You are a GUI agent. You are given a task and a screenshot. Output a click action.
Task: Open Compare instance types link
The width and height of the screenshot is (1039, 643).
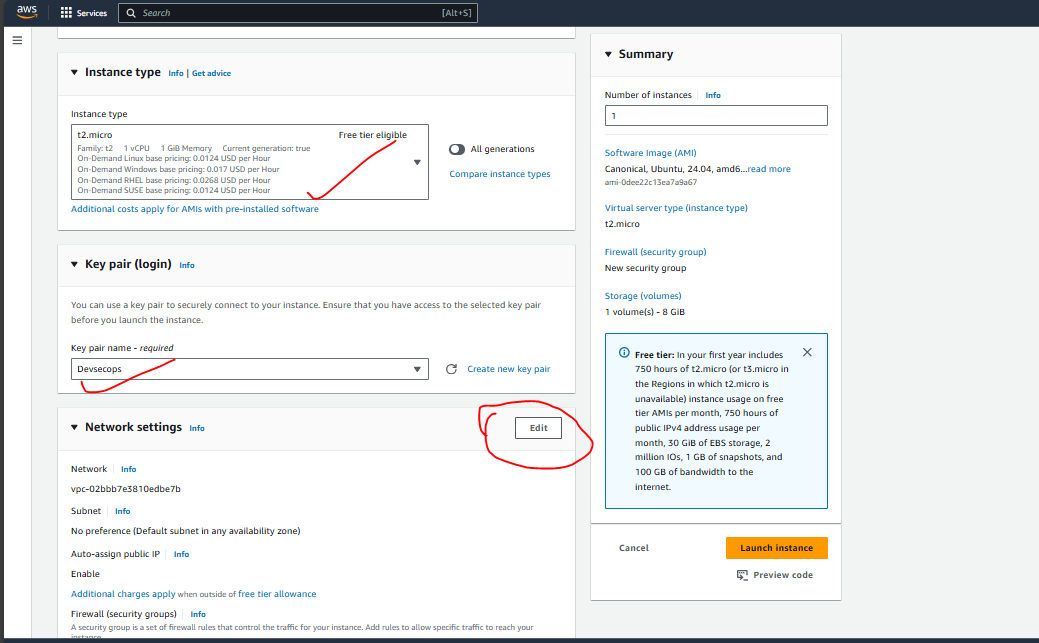500,174
